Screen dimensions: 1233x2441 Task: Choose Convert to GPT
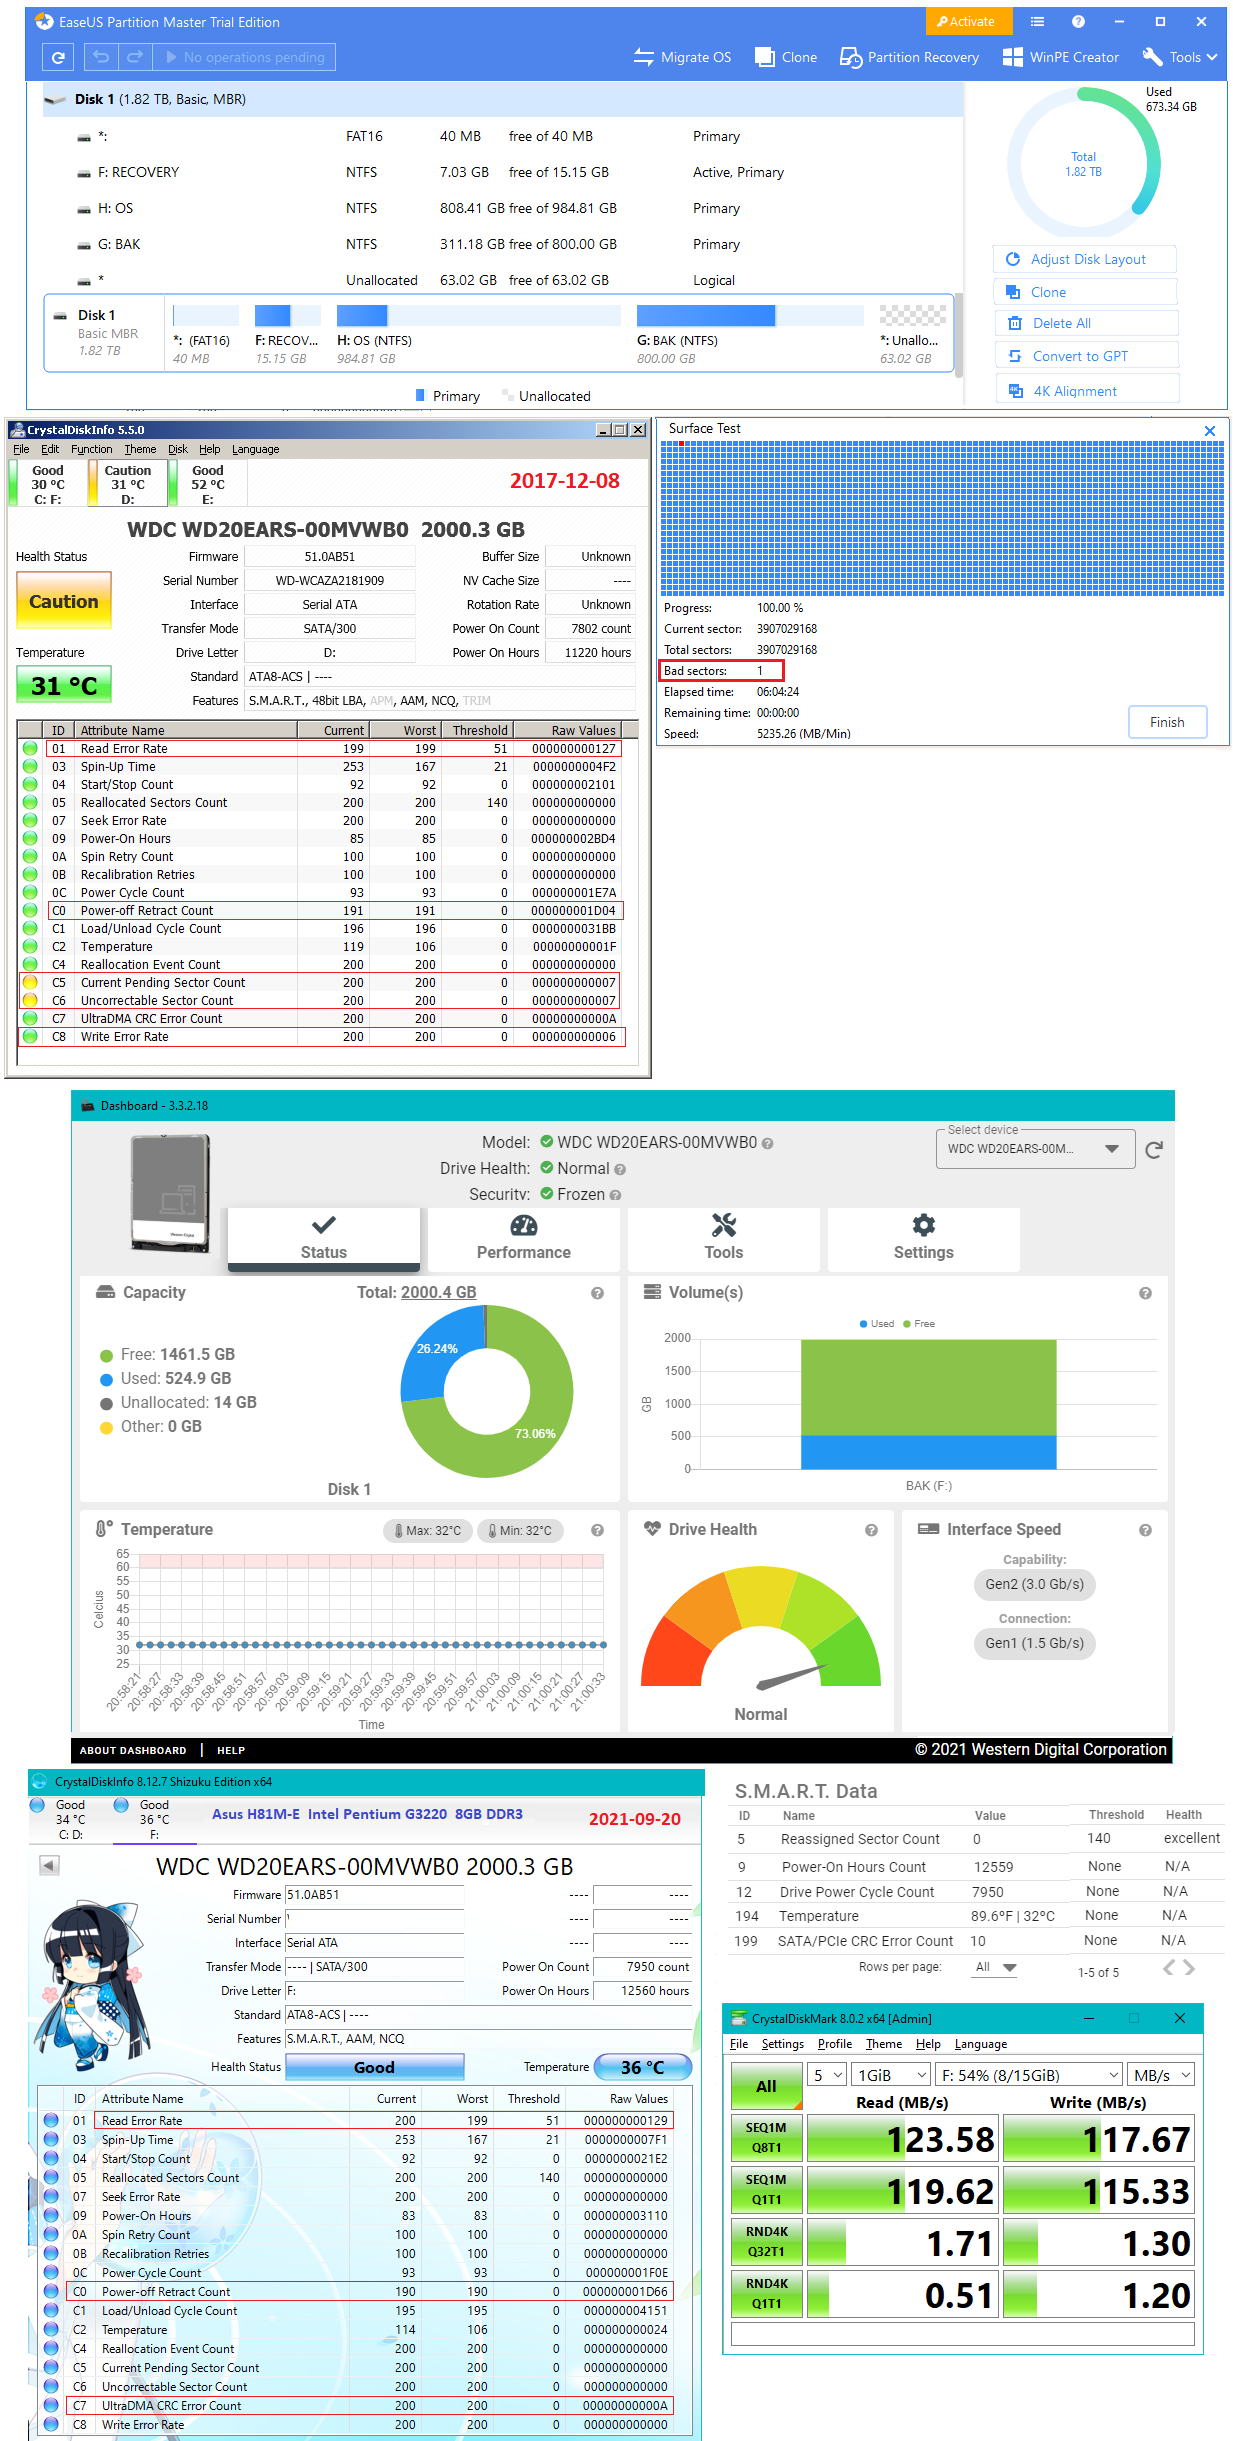click(1085, 356)
